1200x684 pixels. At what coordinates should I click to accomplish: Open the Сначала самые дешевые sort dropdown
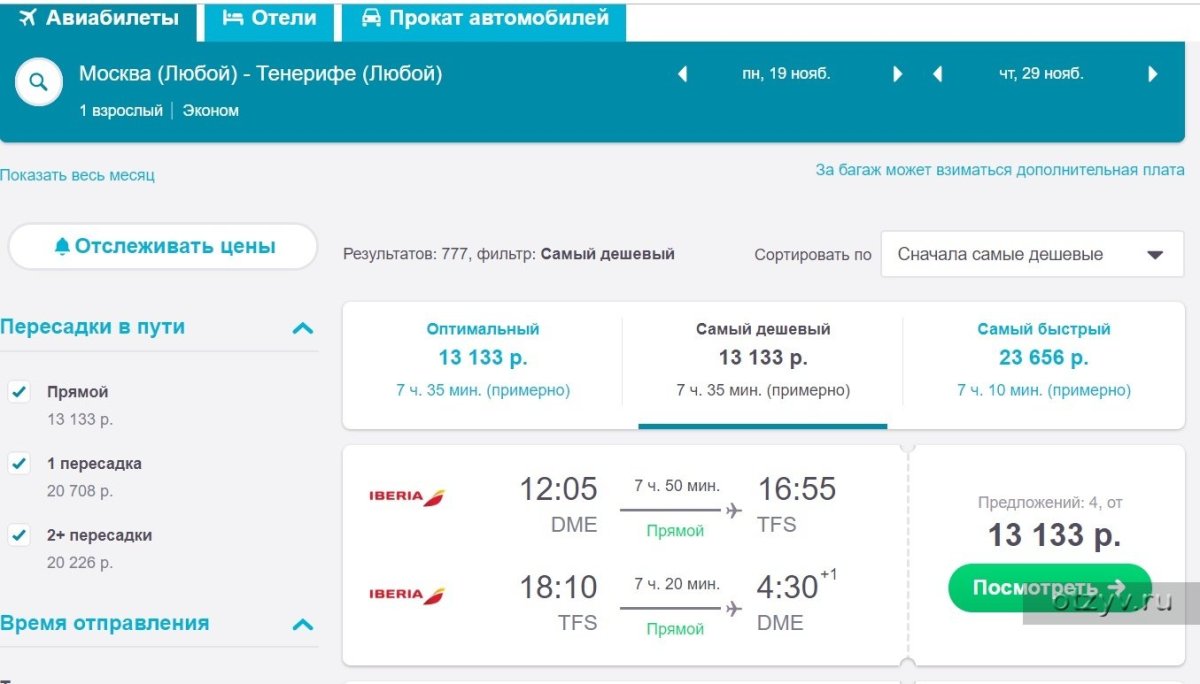(x=1032, y=254)
